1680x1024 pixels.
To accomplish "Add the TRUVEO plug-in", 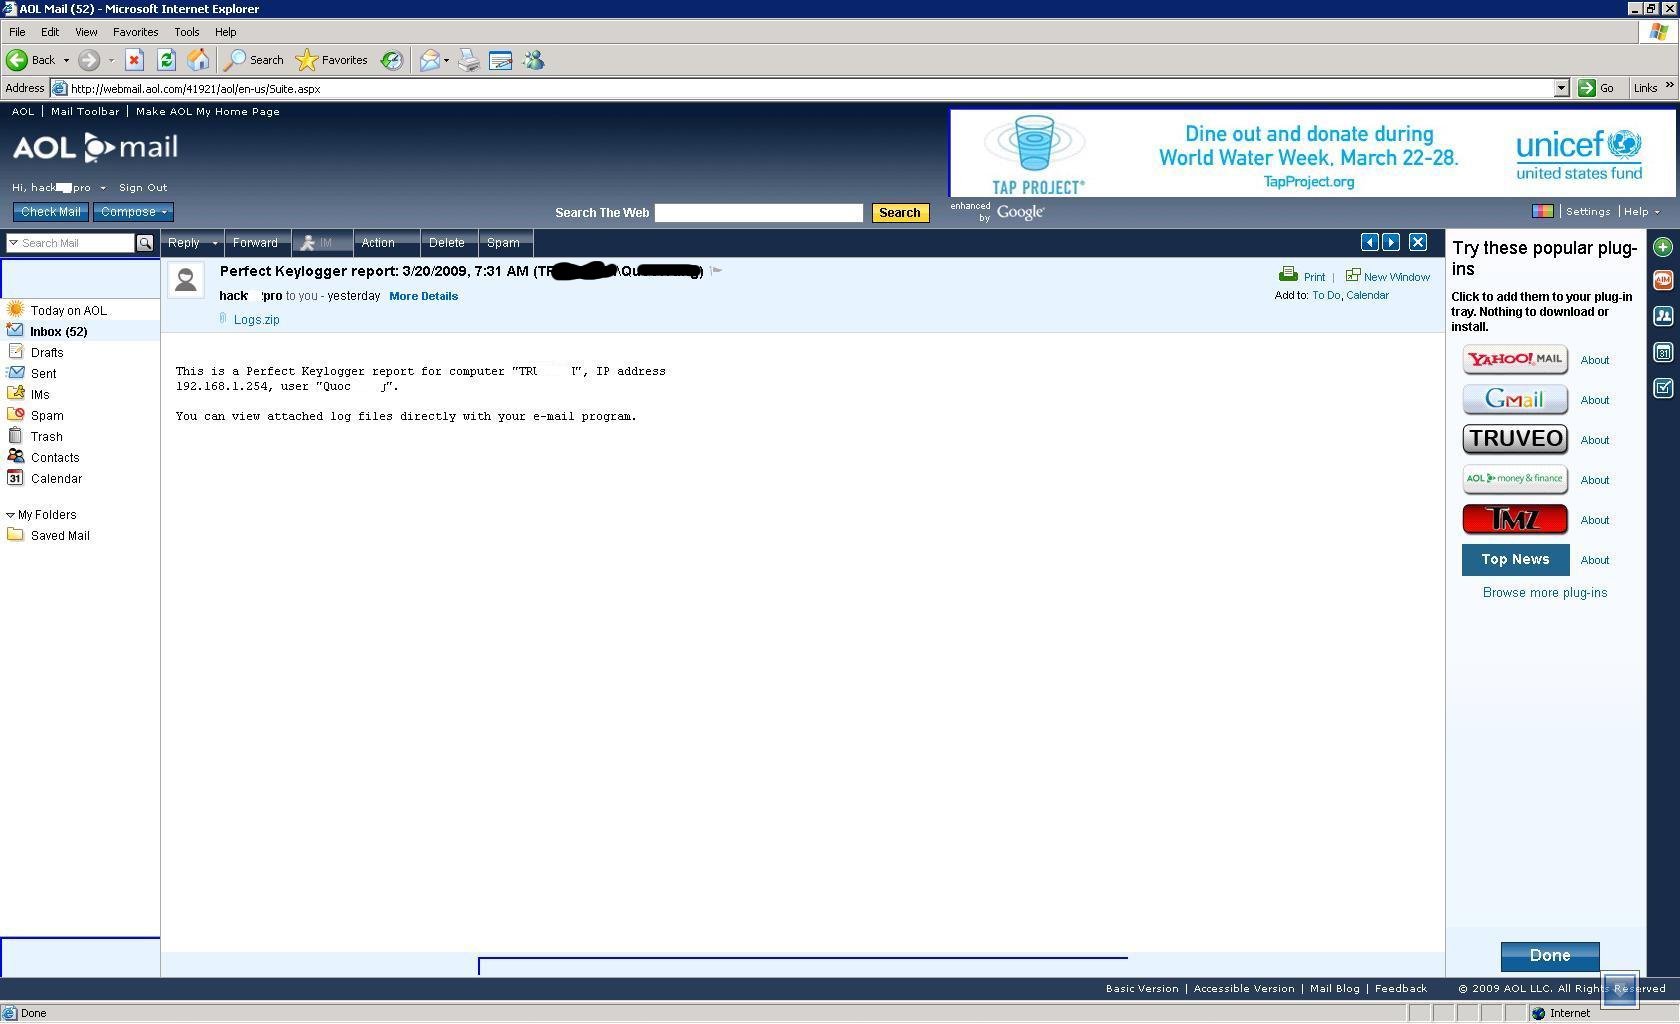I will click(1515, 439).
